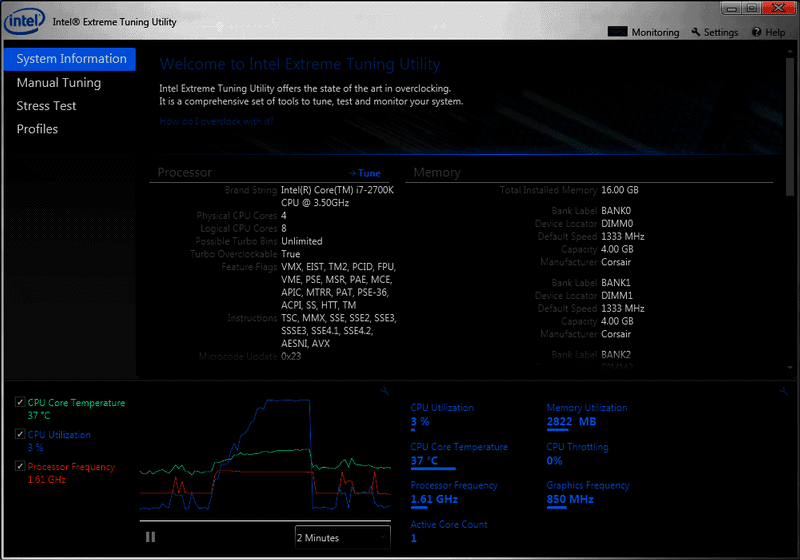Toggle CPU Utilization graph checkbox
The width and height of the screenshot is (800, 560).
pos(20,434)
